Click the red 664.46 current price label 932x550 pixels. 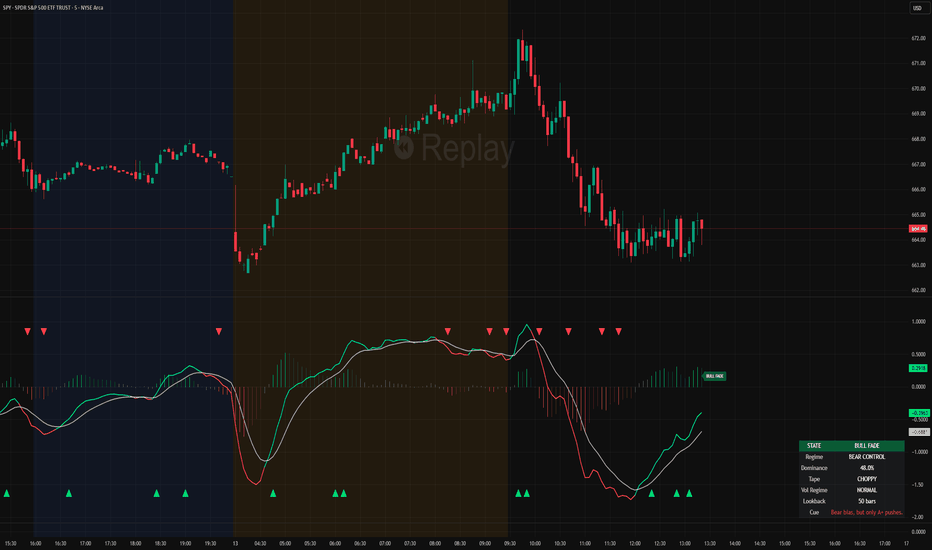(918, 228)
